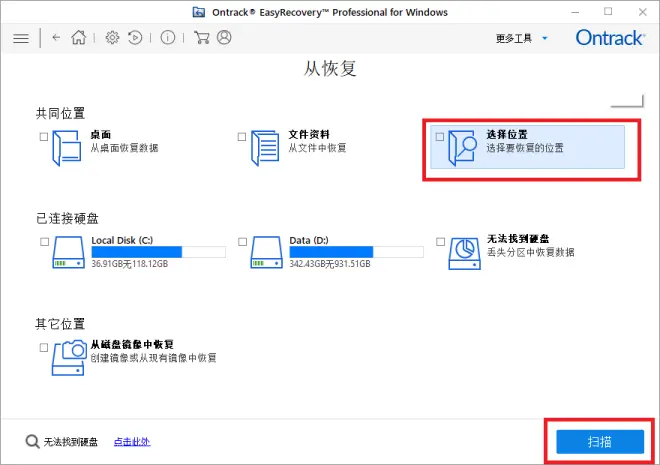Click 342.43GB无931.51GB size text
660x465 pixels.
click(x=330, y=264)
